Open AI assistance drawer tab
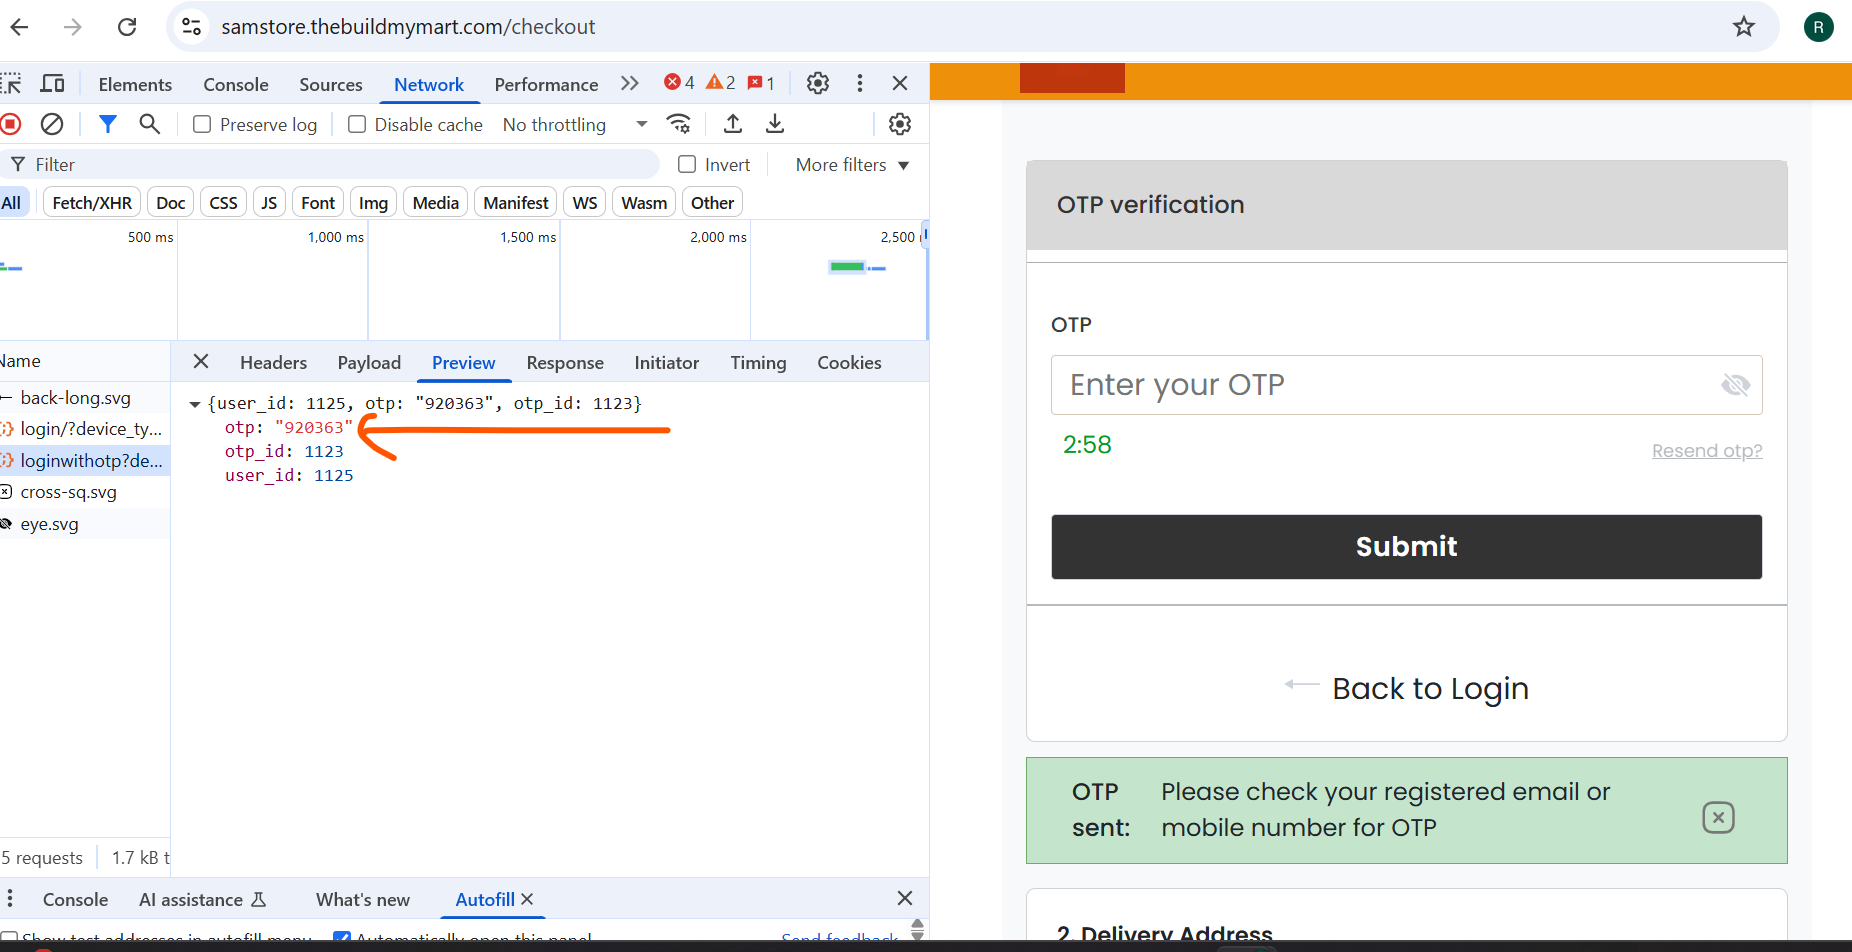 202,899
